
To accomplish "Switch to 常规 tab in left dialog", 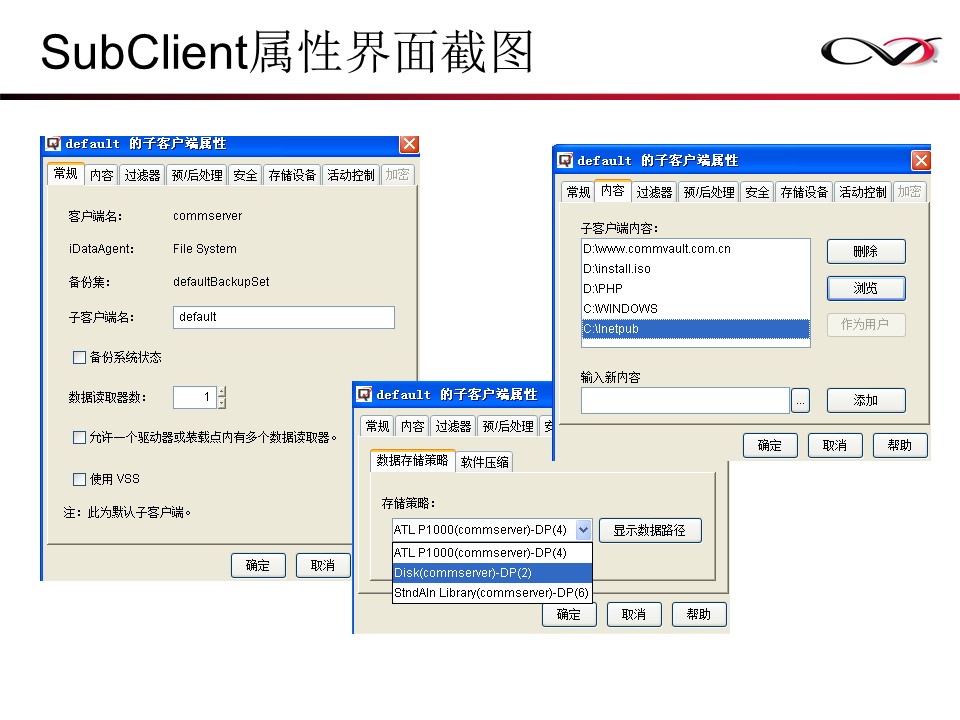I will (x=66, y=174).
